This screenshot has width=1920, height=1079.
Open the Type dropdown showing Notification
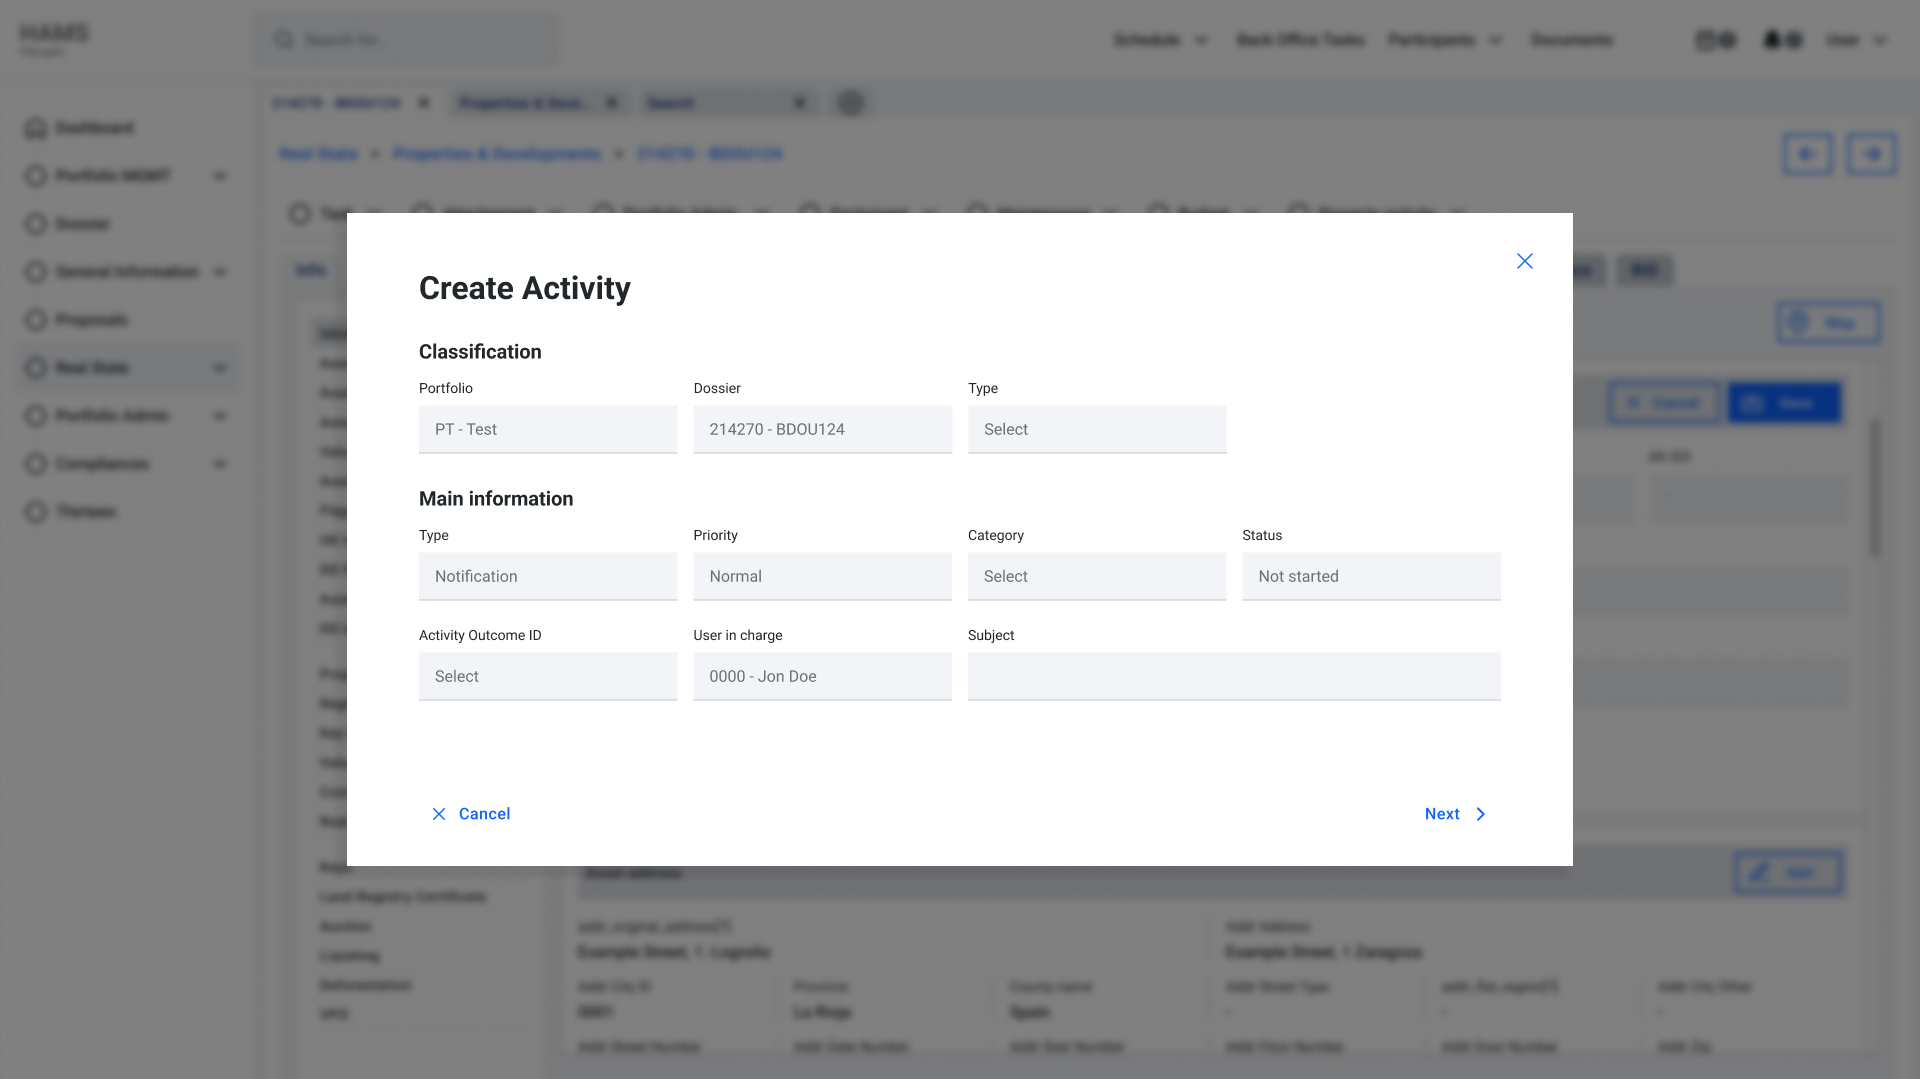pyautogui.click(x=547, y=576)
